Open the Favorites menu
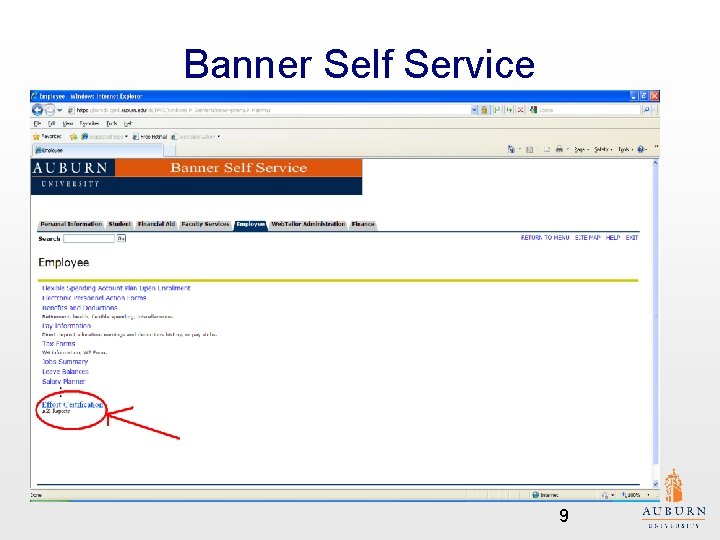The width and height of the screenshot is (720, 540). (89, 124)
